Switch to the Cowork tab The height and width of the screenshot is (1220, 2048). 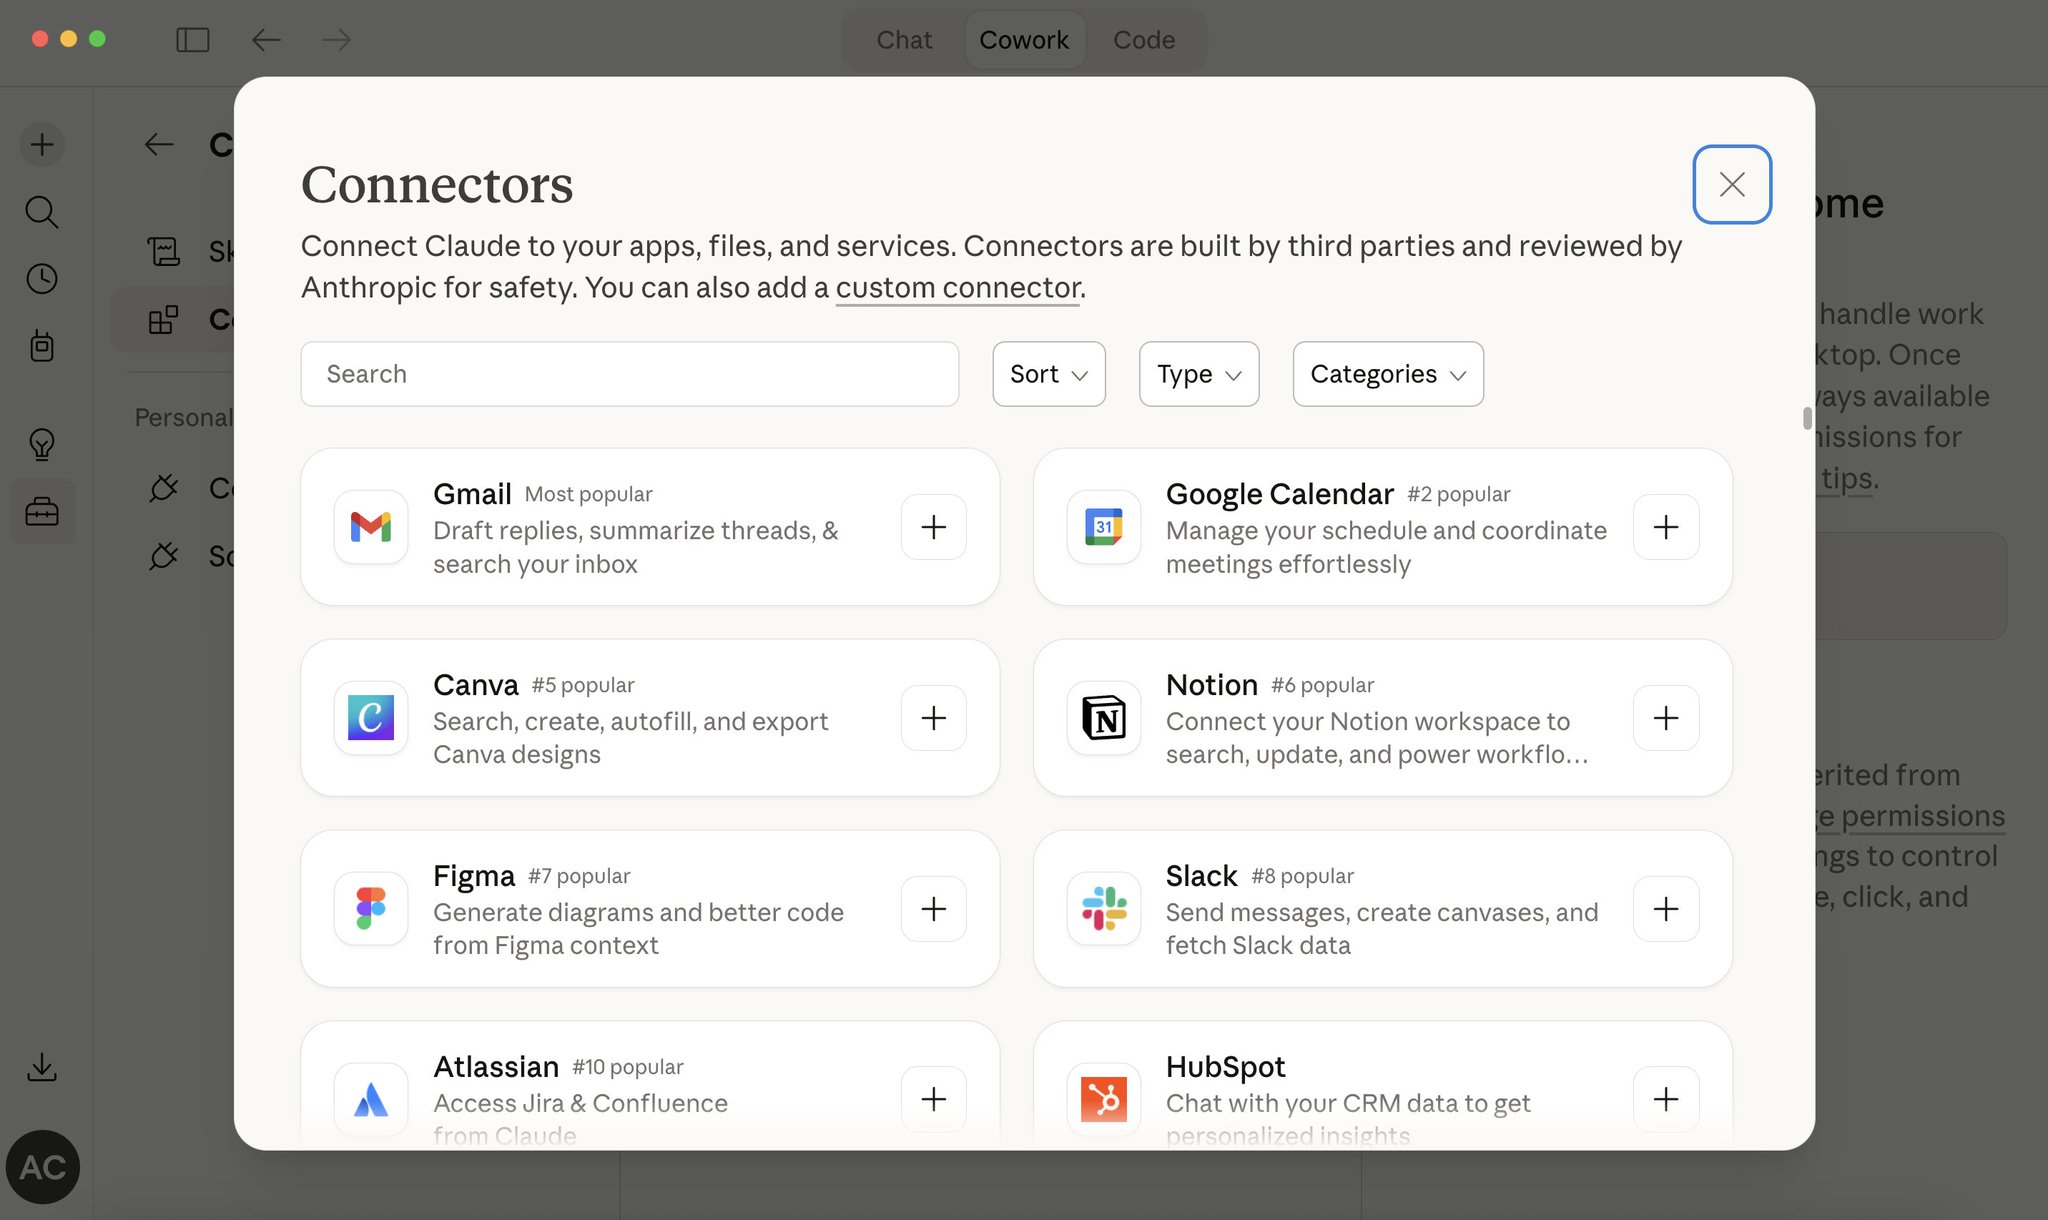pos(1024,40)
